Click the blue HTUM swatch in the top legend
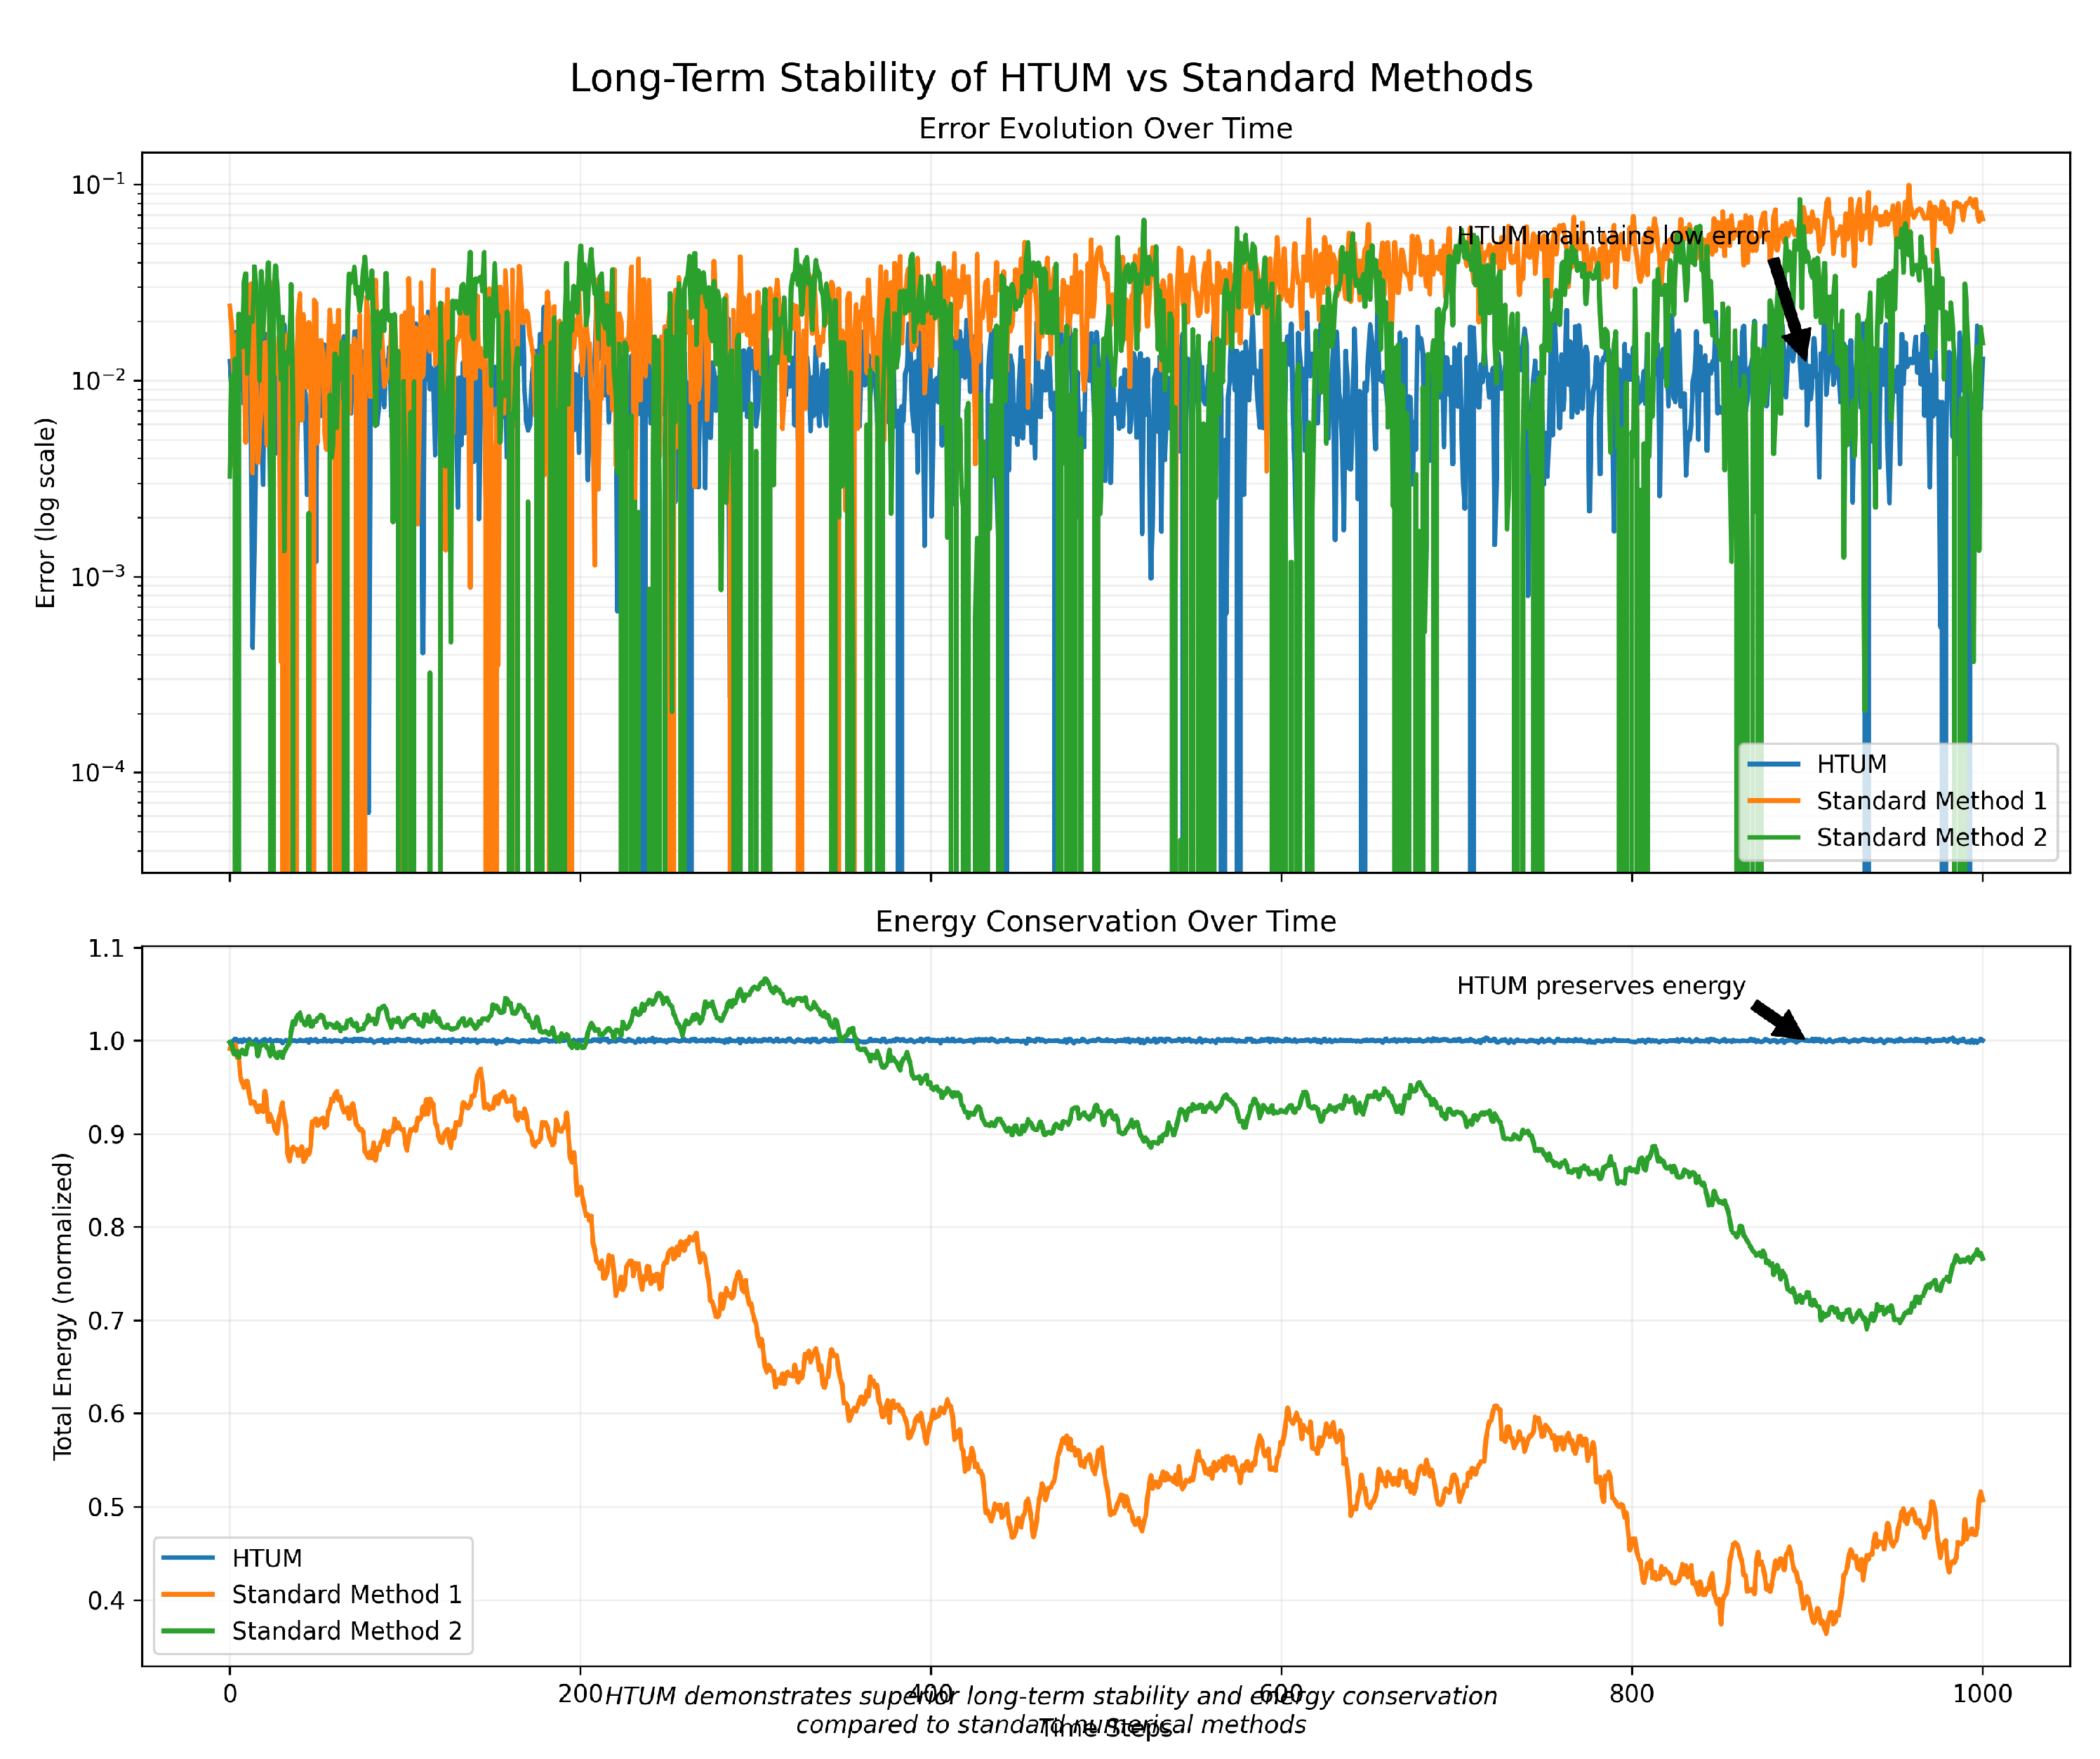Image resolution: width=2100 pixels, height=1759 pixels. tap(1773, 764)
